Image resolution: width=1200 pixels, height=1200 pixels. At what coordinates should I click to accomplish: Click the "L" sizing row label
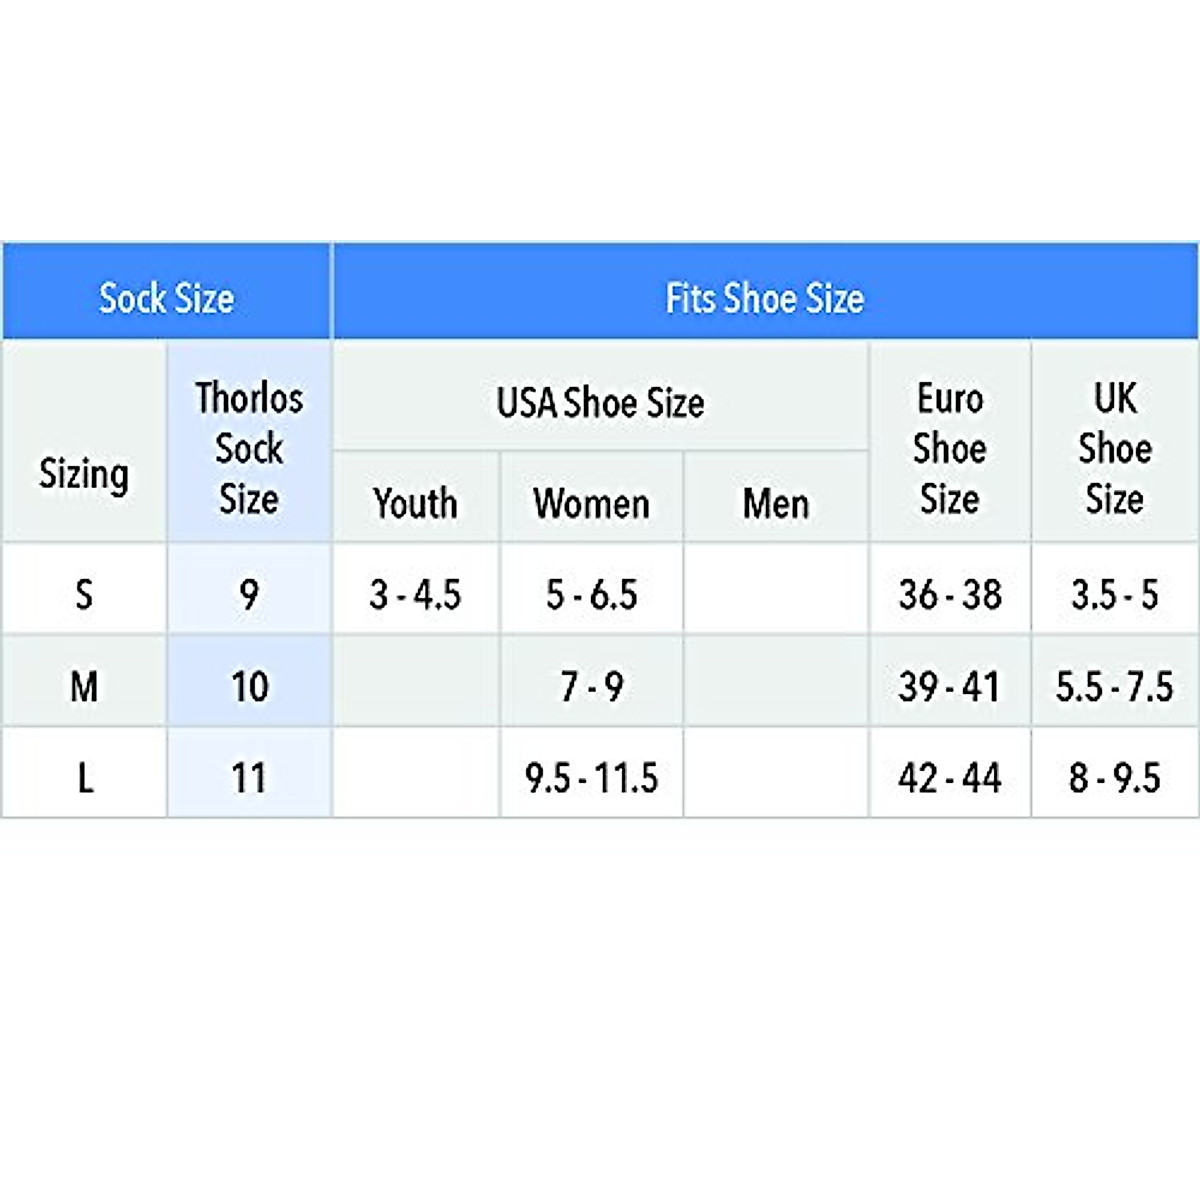coord(84,778)
